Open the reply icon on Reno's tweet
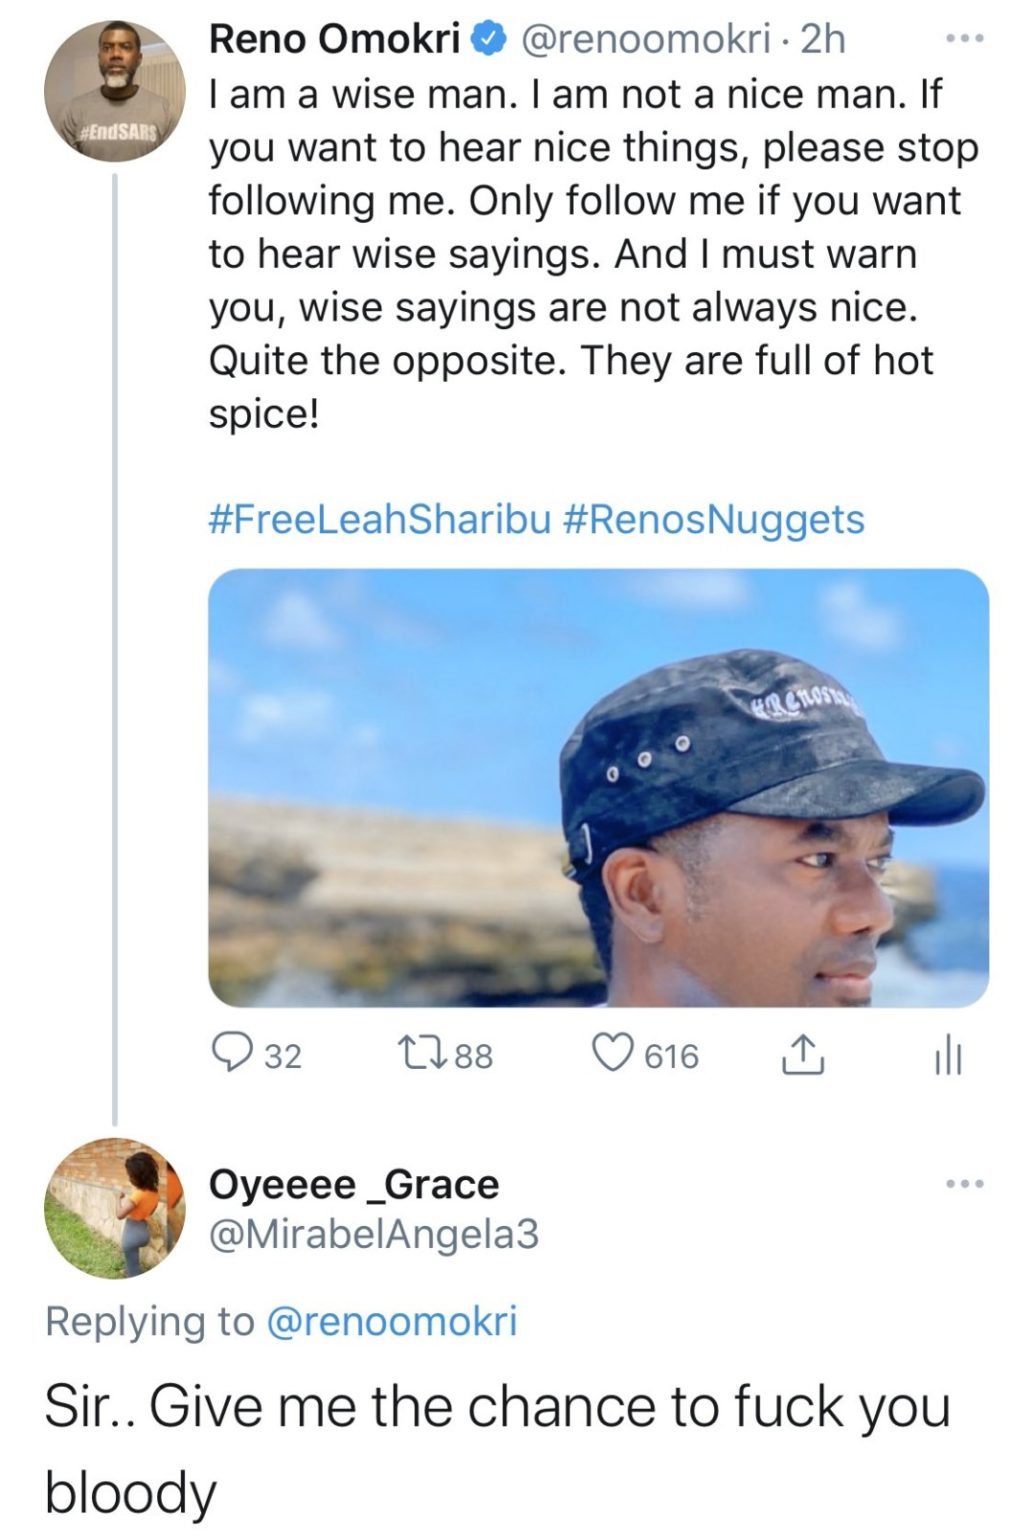This screenshot has width=1034, height=1536. click(233, 1054)
